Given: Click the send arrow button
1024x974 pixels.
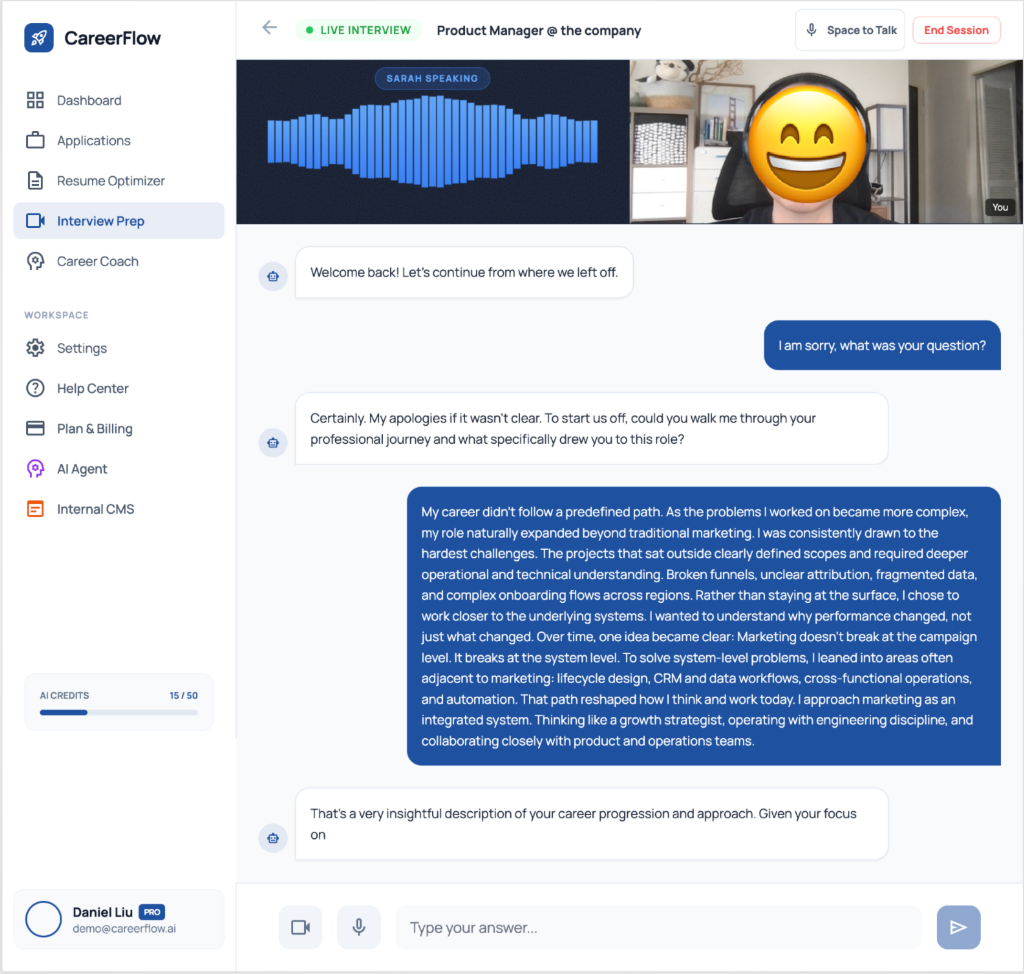Looking at the screenshot, I should [958, 927].
